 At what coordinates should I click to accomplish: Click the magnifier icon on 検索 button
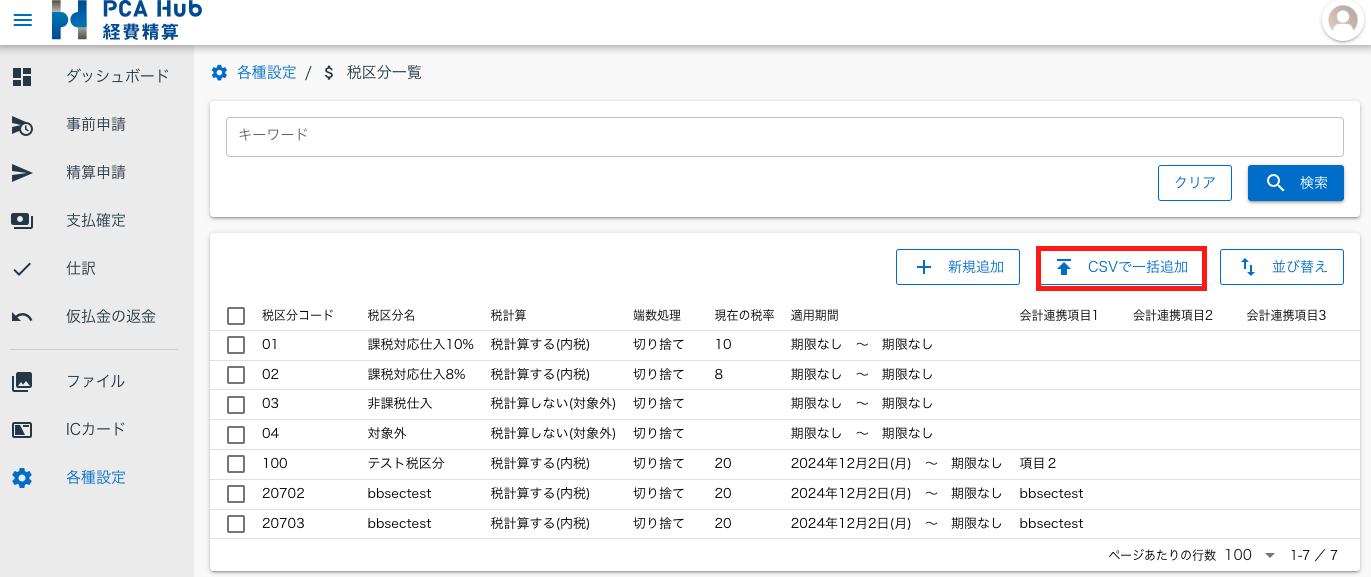[1275, 183]
